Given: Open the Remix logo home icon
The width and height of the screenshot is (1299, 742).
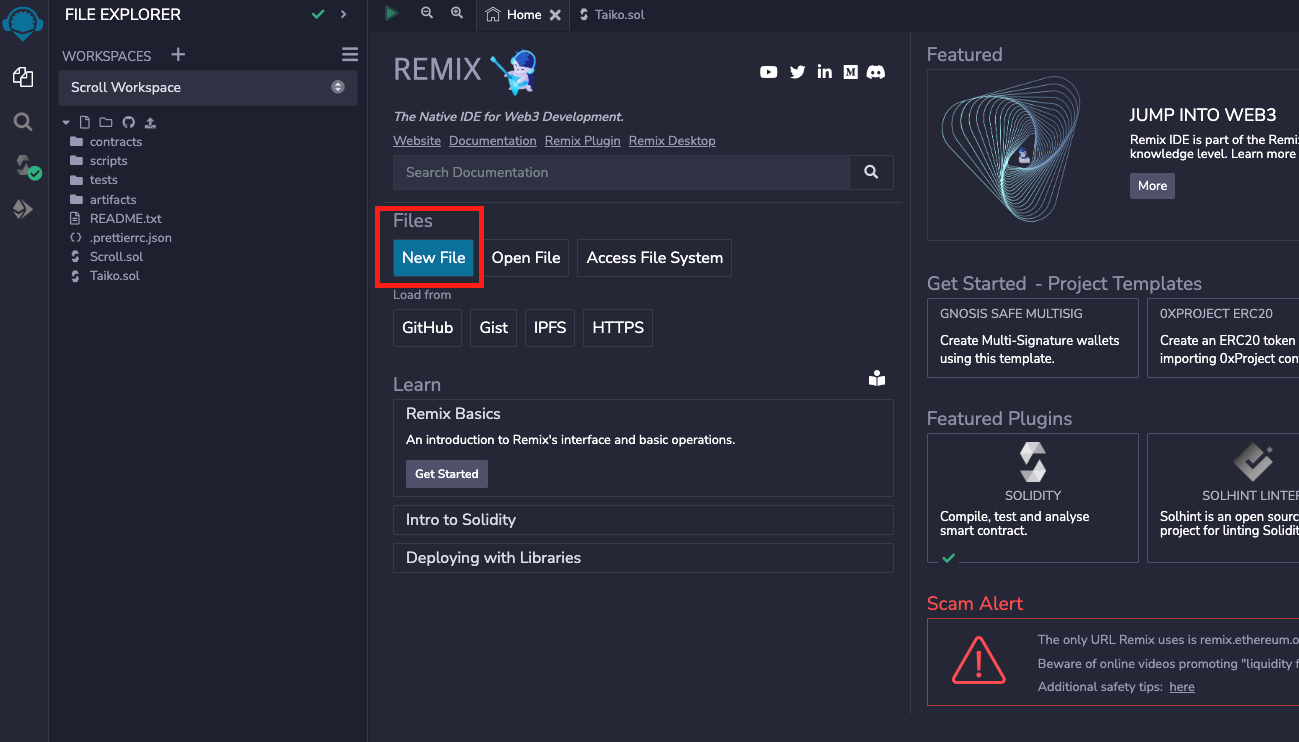Looking at the screenshot, I should 23,22.
